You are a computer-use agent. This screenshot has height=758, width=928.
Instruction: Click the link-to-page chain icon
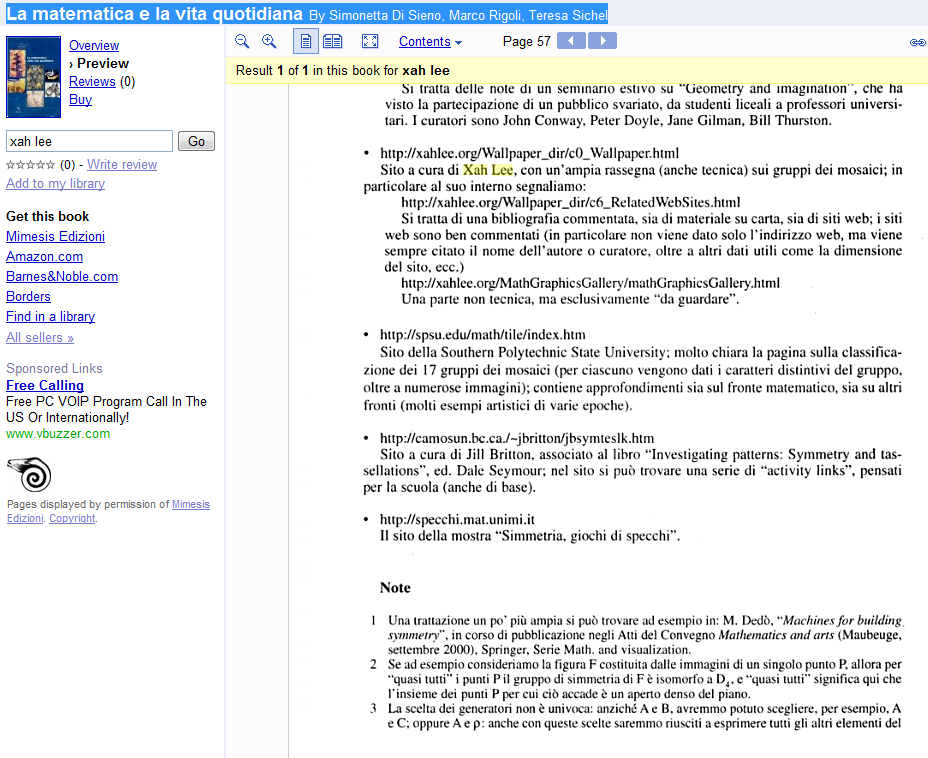point(916,42)
